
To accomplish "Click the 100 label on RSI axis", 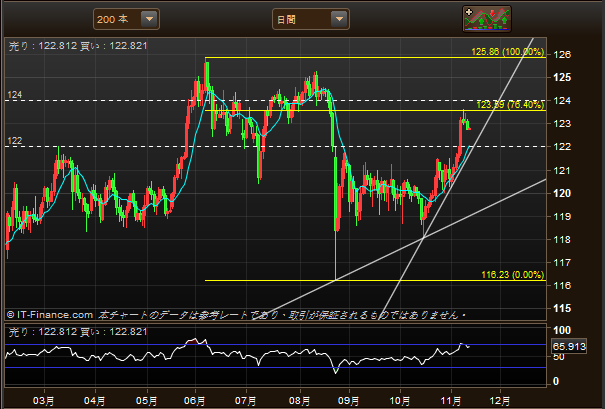I will [x=562, y=330].
